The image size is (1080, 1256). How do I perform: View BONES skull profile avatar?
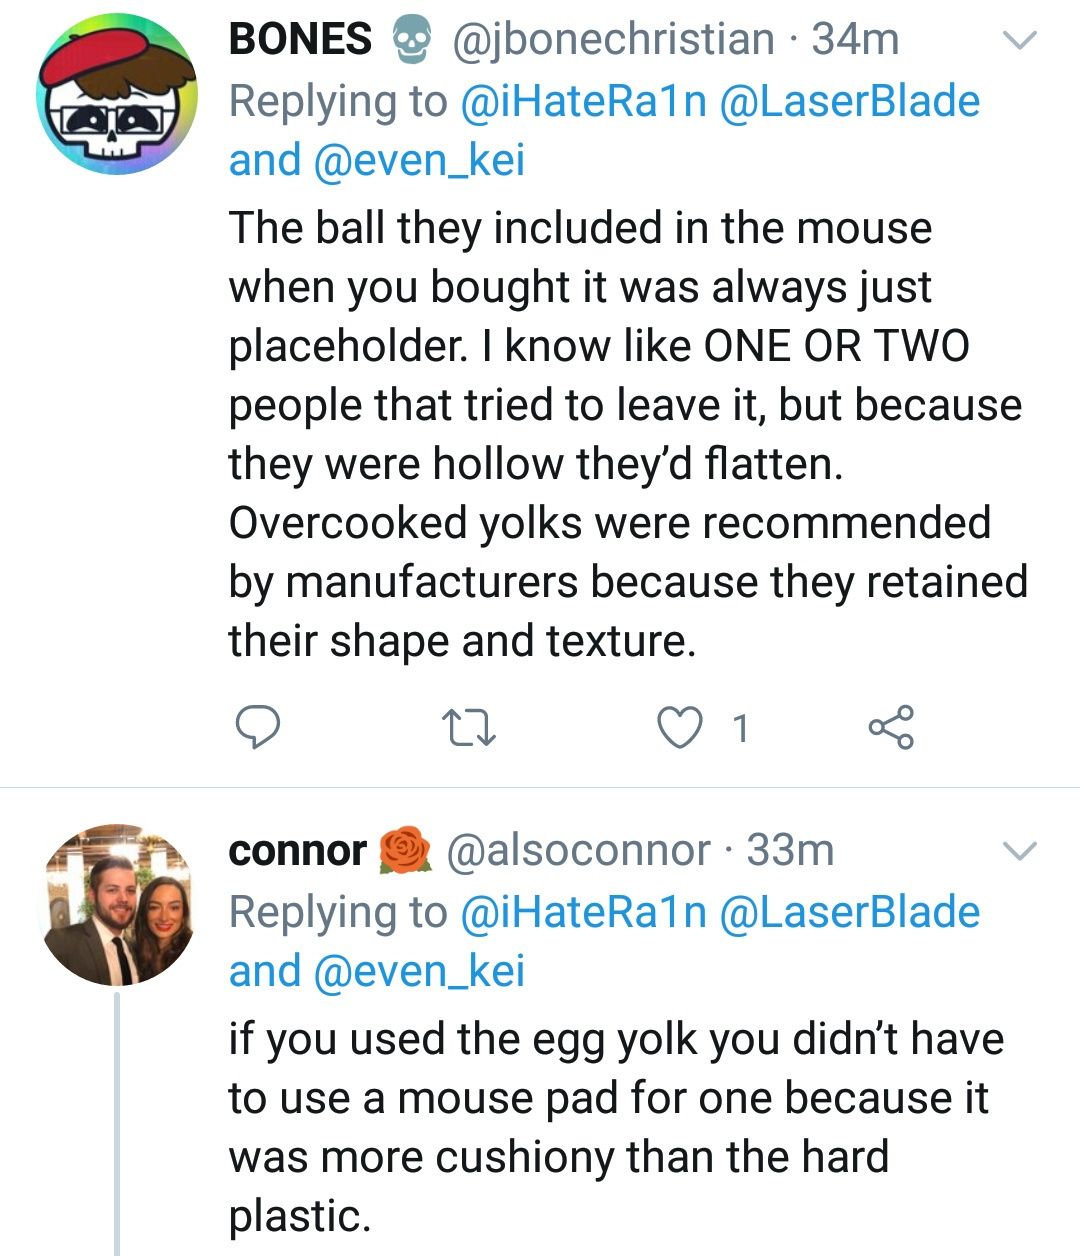(117, 94)
